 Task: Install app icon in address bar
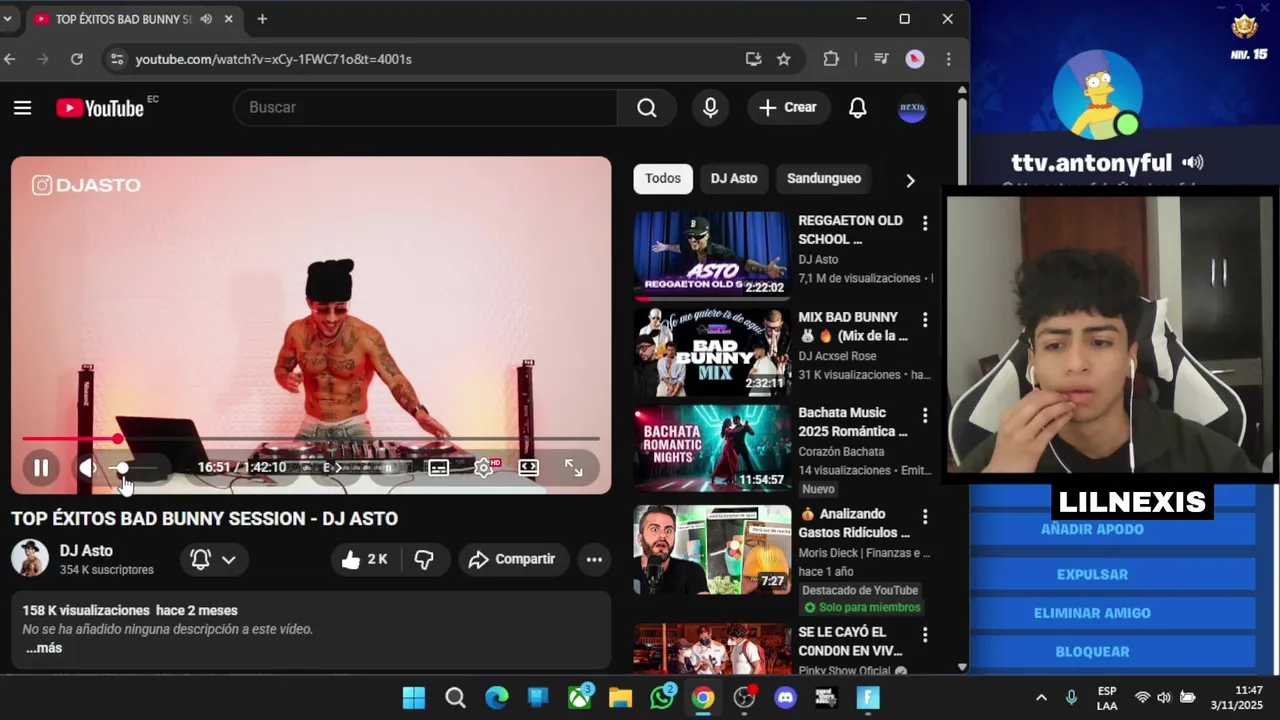753,59
